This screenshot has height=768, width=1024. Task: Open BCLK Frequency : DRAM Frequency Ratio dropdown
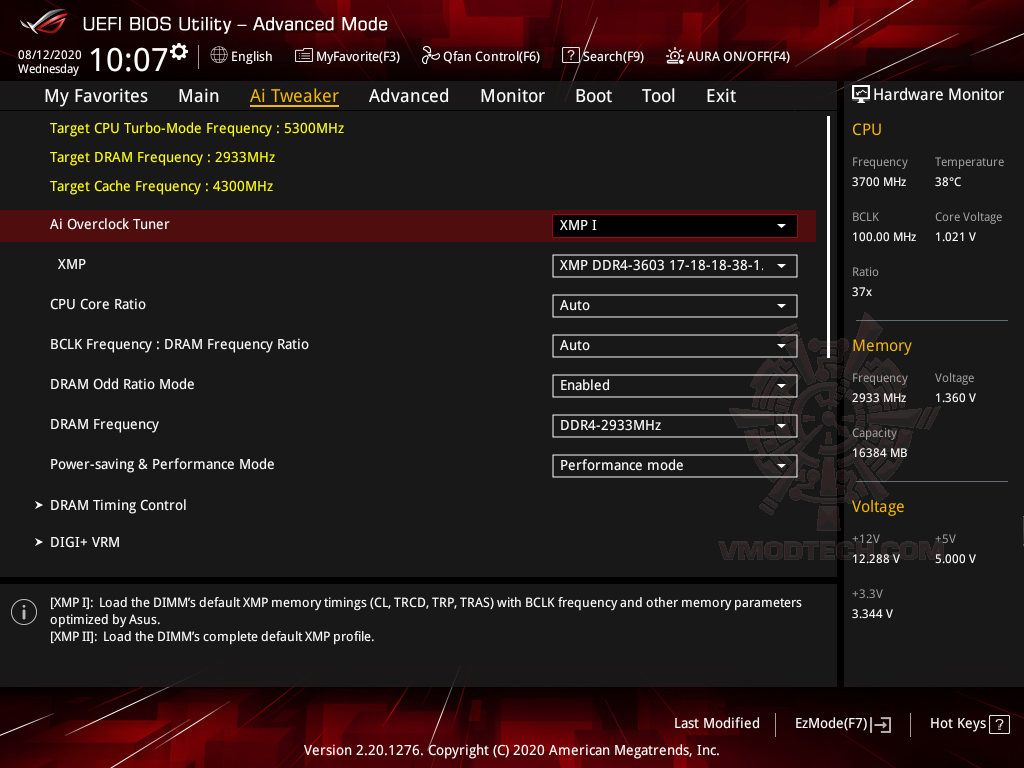675,345
